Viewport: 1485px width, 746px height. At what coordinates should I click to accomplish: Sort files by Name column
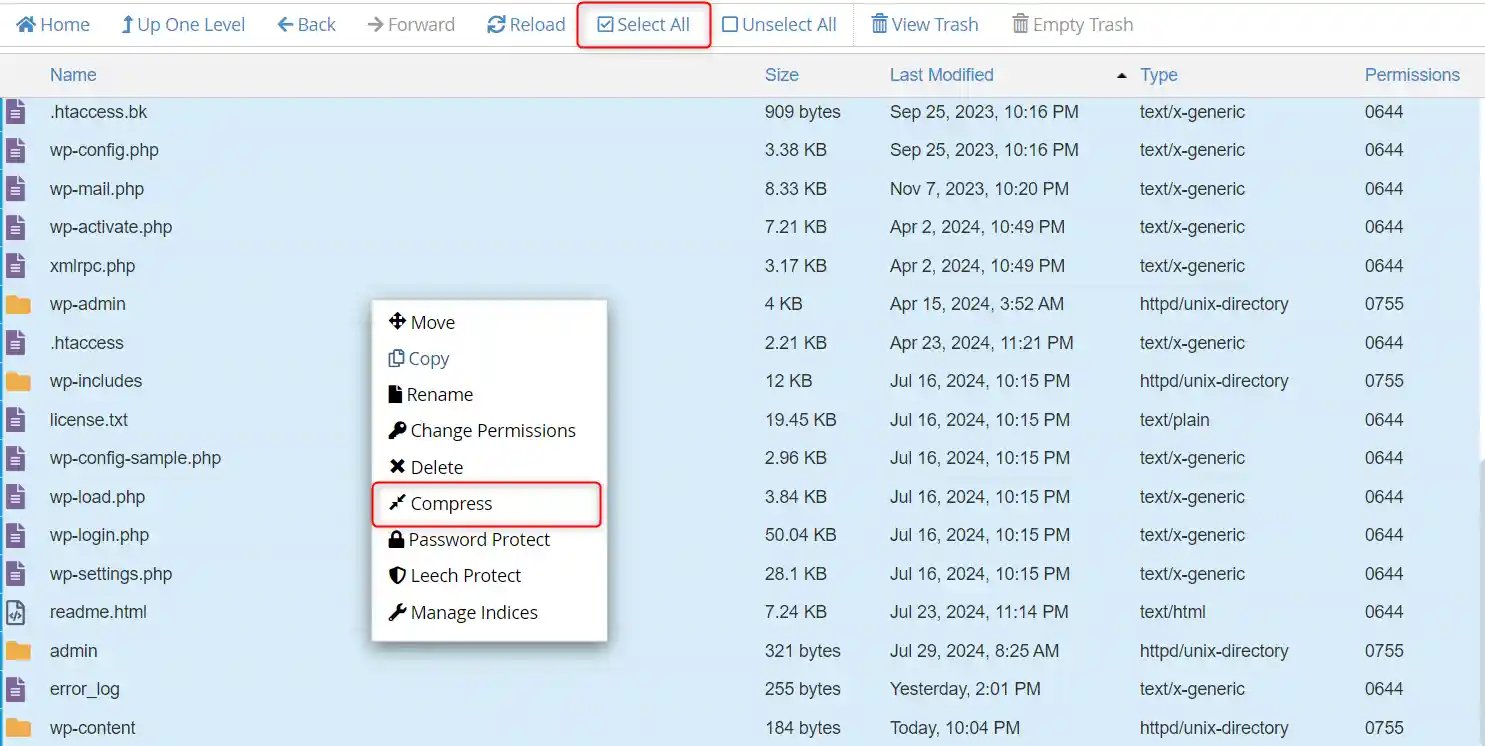click(73, 75)
